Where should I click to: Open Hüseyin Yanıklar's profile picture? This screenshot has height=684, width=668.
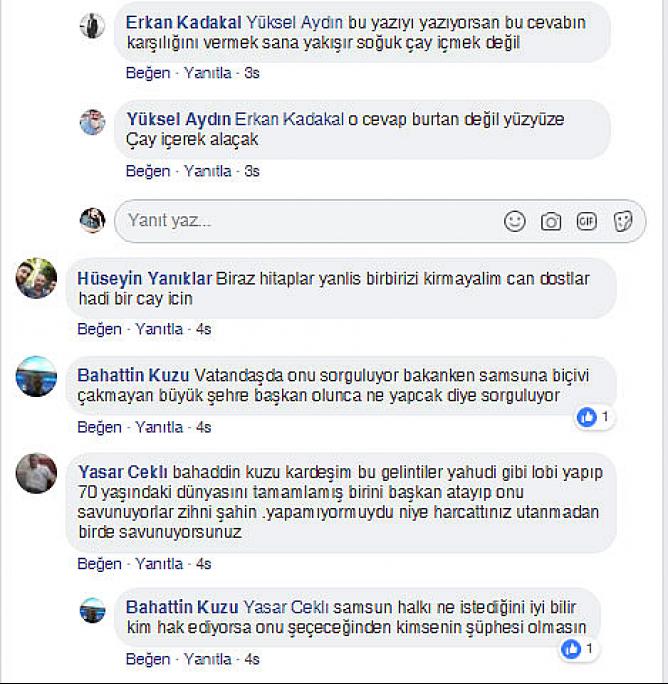tap(36, 278)
